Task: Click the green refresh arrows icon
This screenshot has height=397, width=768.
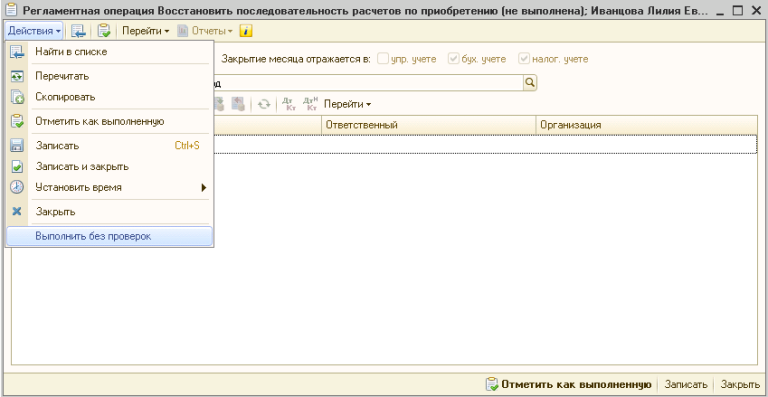Action: (264, 104)
